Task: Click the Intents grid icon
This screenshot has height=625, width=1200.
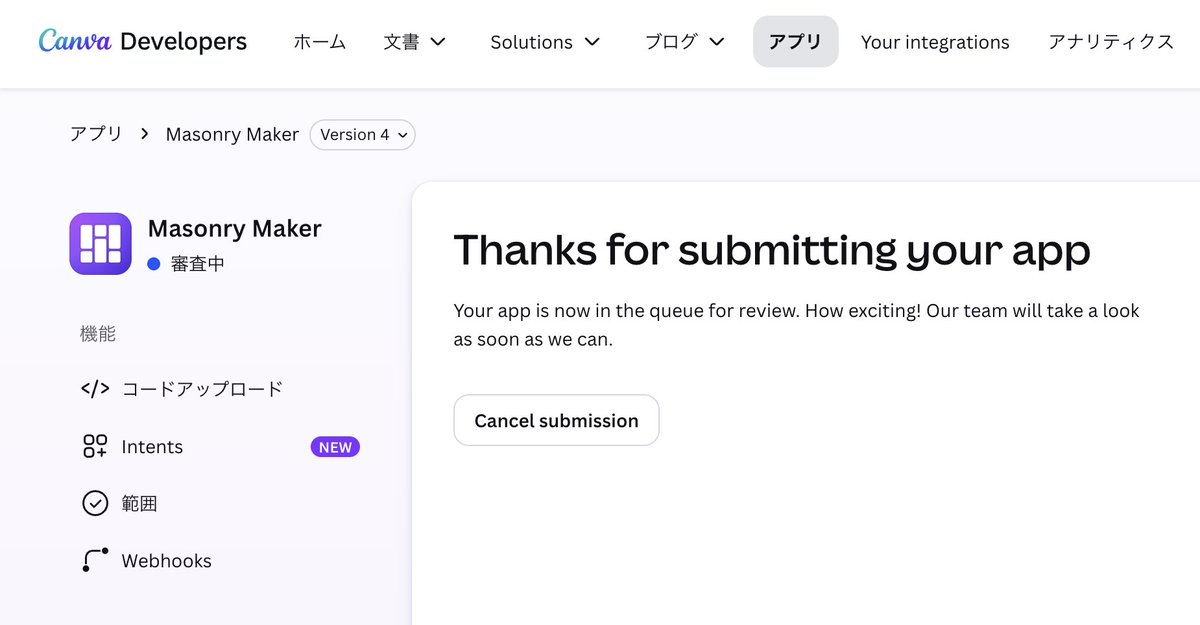Action: pos(95,446)
